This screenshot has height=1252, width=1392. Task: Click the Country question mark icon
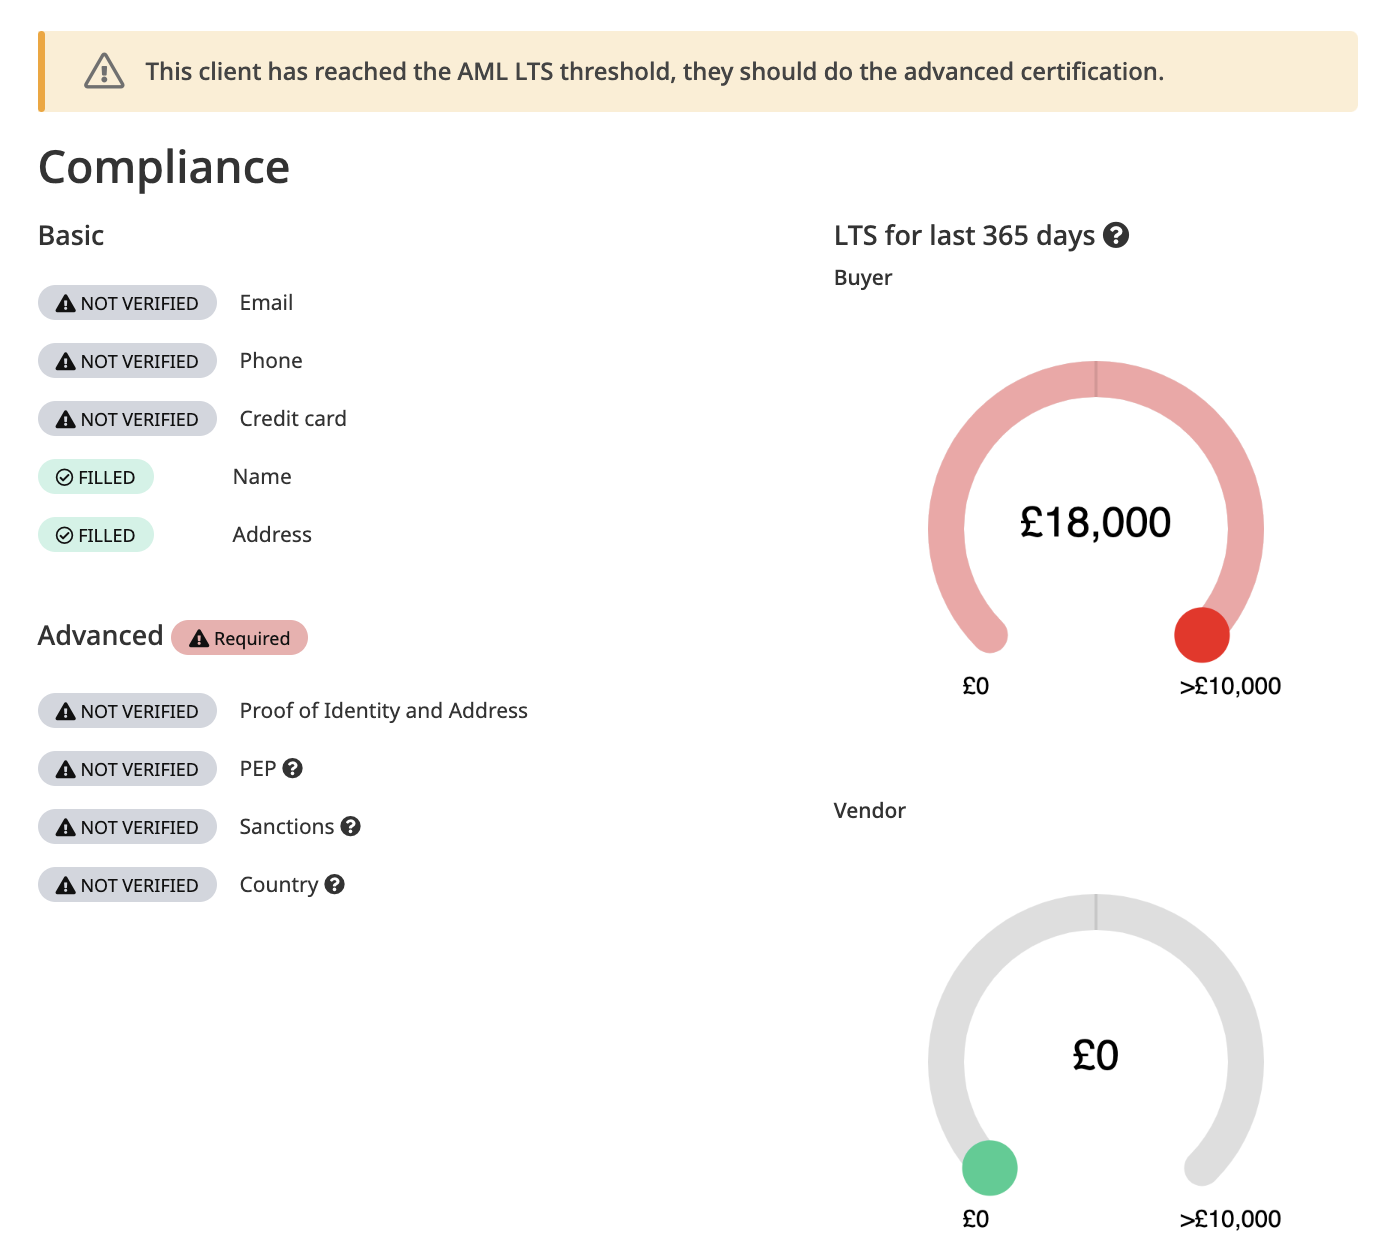pos(336,884)
